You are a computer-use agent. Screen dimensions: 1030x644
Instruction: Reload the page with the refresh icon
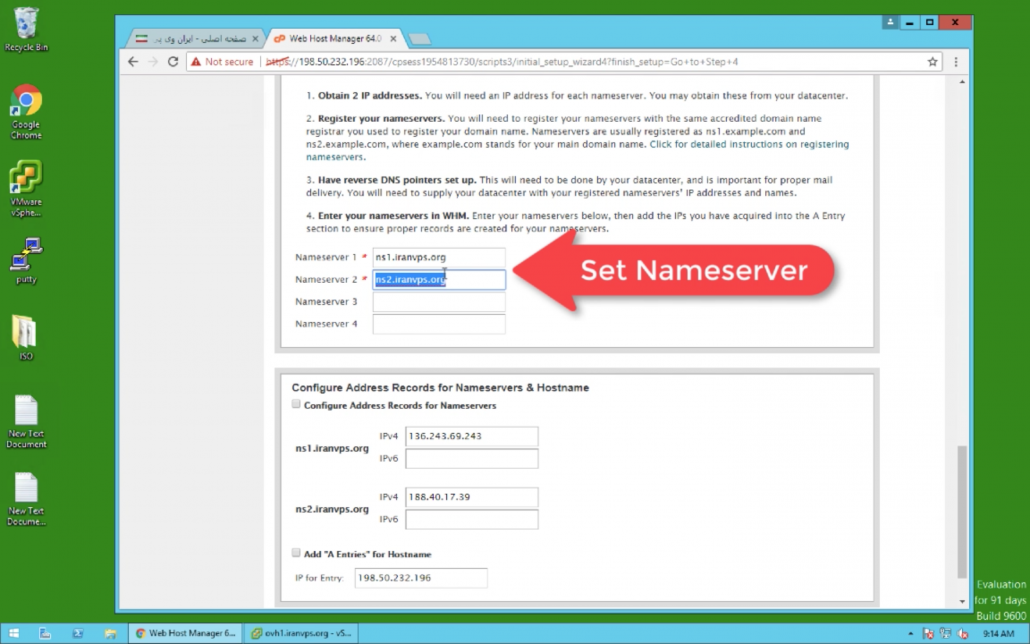tap(173, 62)
